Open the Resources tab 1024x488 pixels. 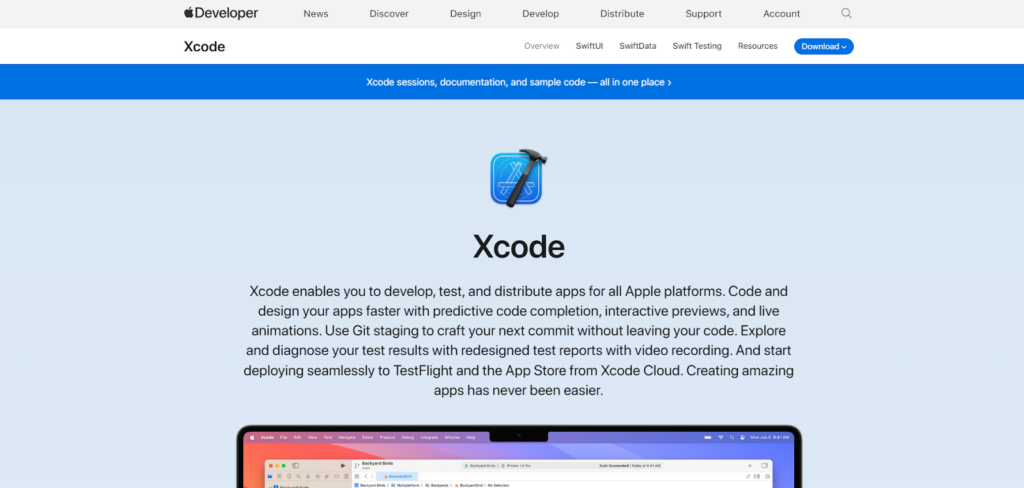758,46
